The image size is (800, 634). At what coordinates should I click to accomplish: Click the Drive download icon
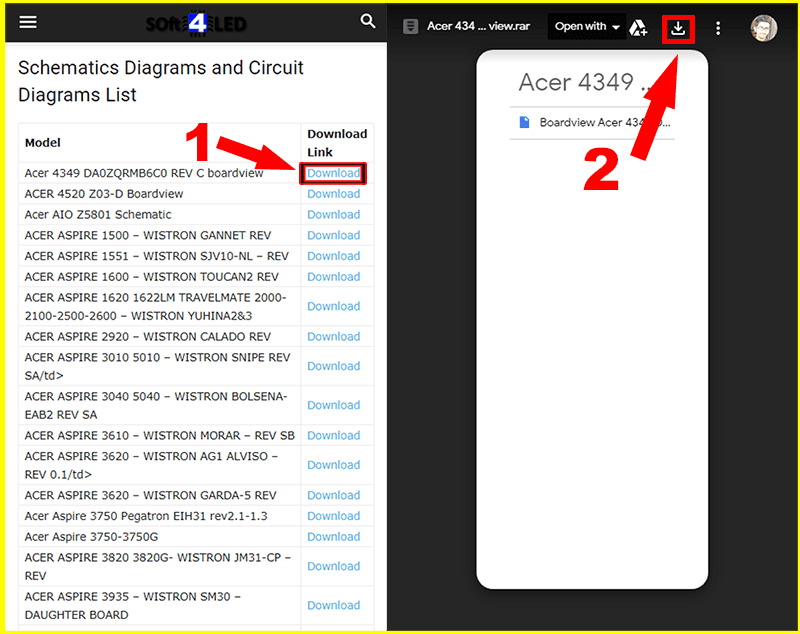[678, 29]
